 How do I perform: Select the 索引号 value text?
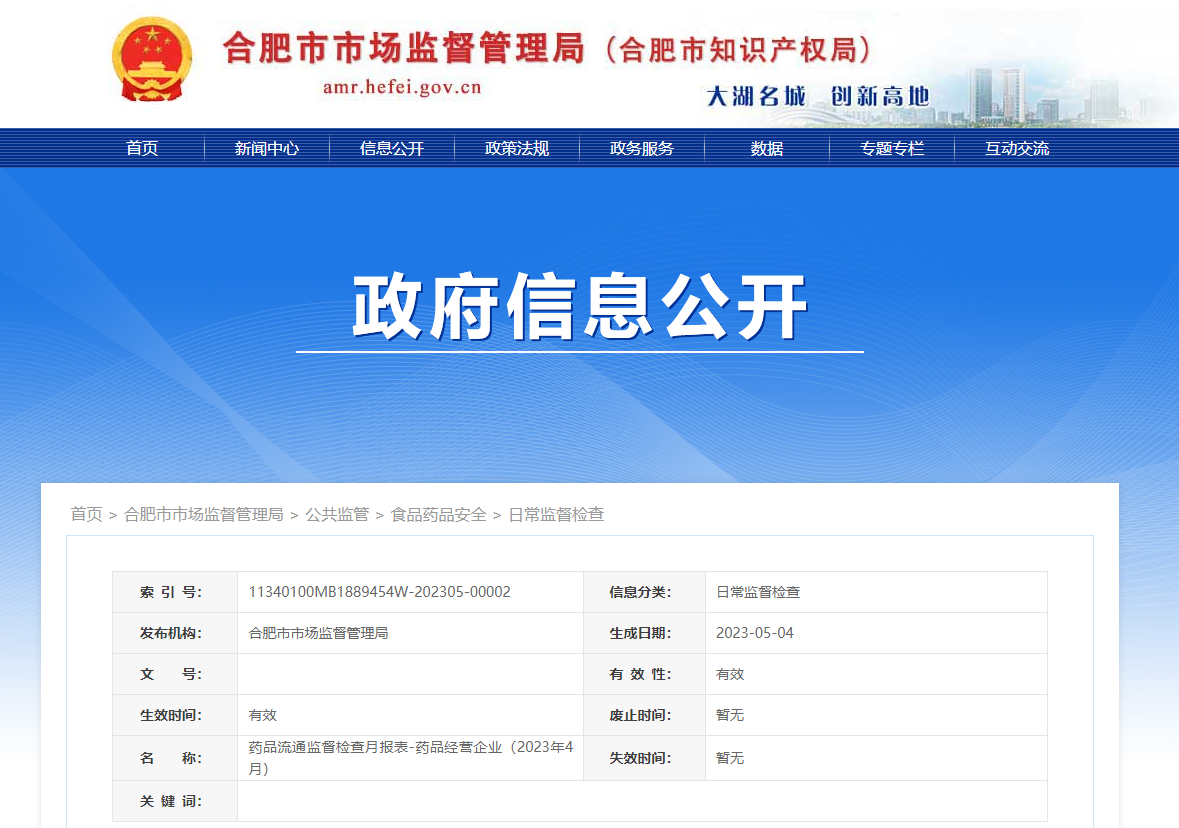378,592
